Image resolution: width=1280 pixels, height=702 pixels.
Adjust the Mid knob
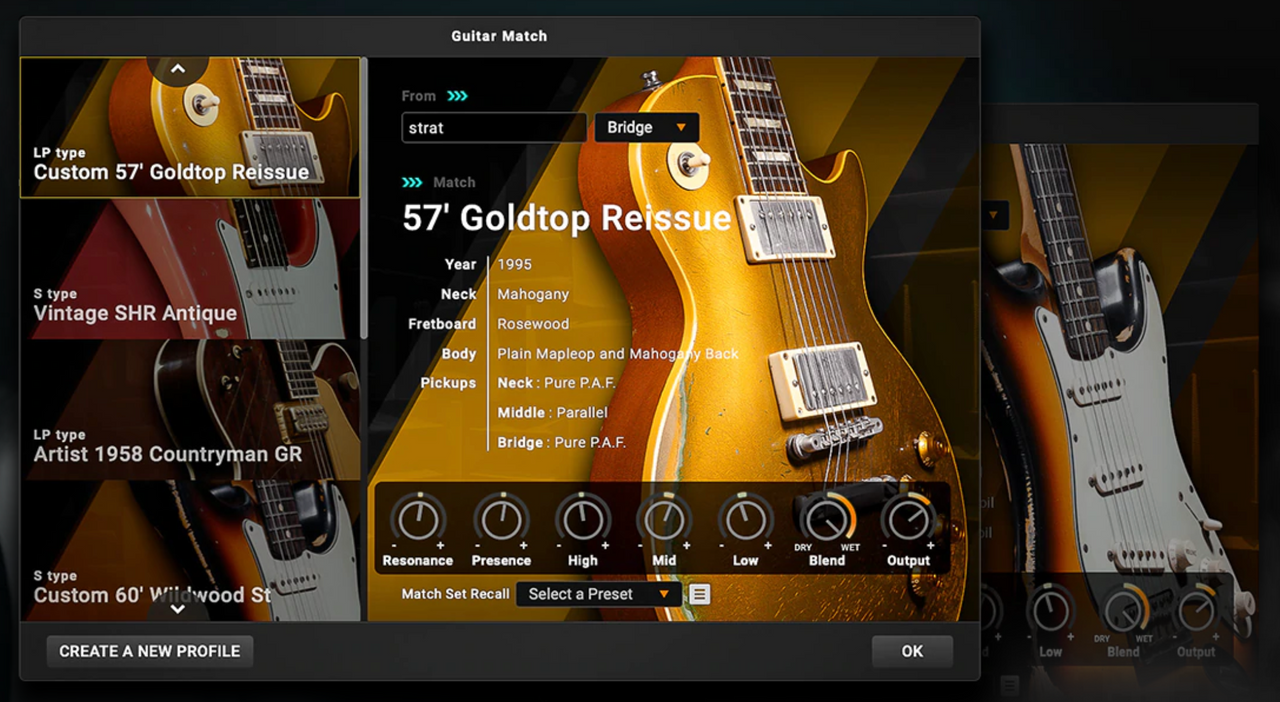tap(664, 519)
